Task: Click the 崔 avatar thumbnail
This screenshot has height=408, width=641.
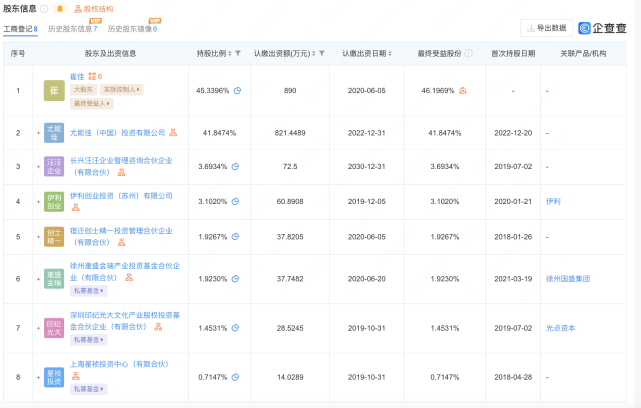Action: pyautogui.click(x=54, y=90)
